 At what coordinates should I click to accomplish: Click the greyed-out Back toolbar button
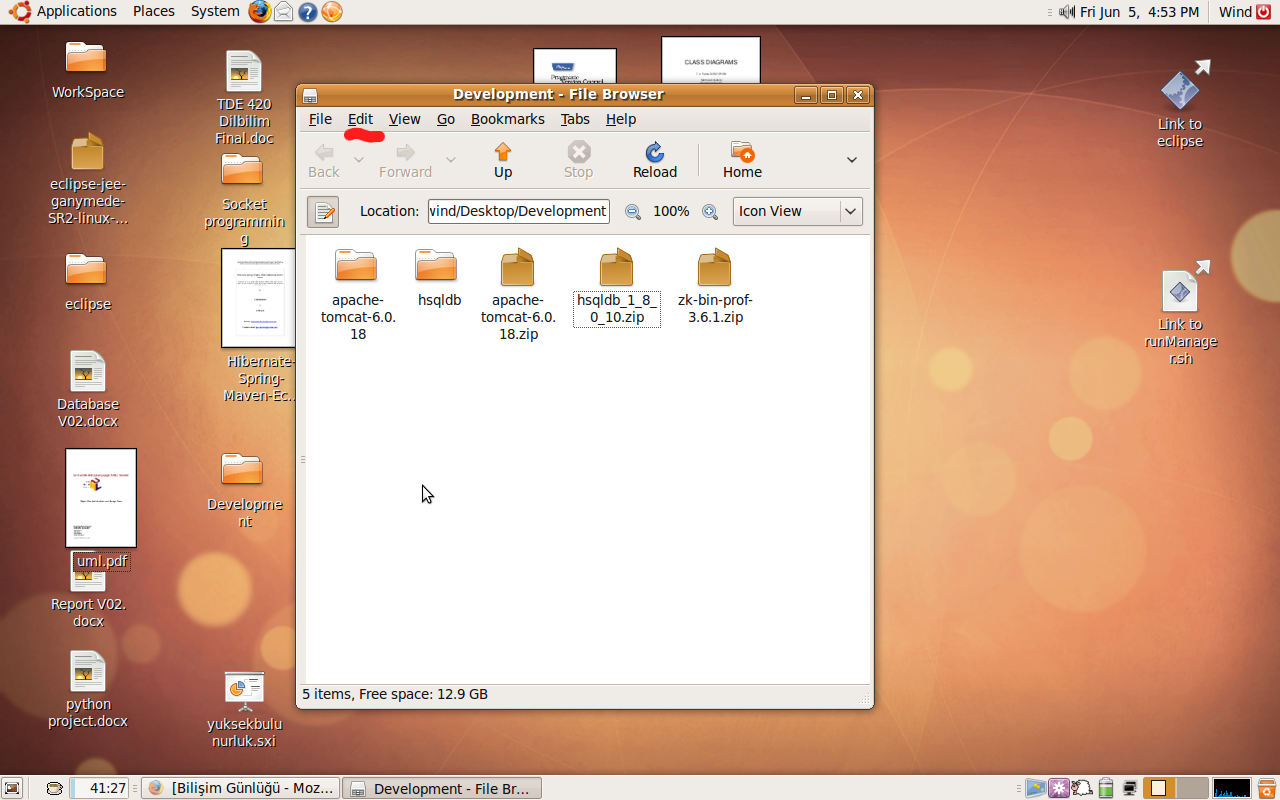324,160
